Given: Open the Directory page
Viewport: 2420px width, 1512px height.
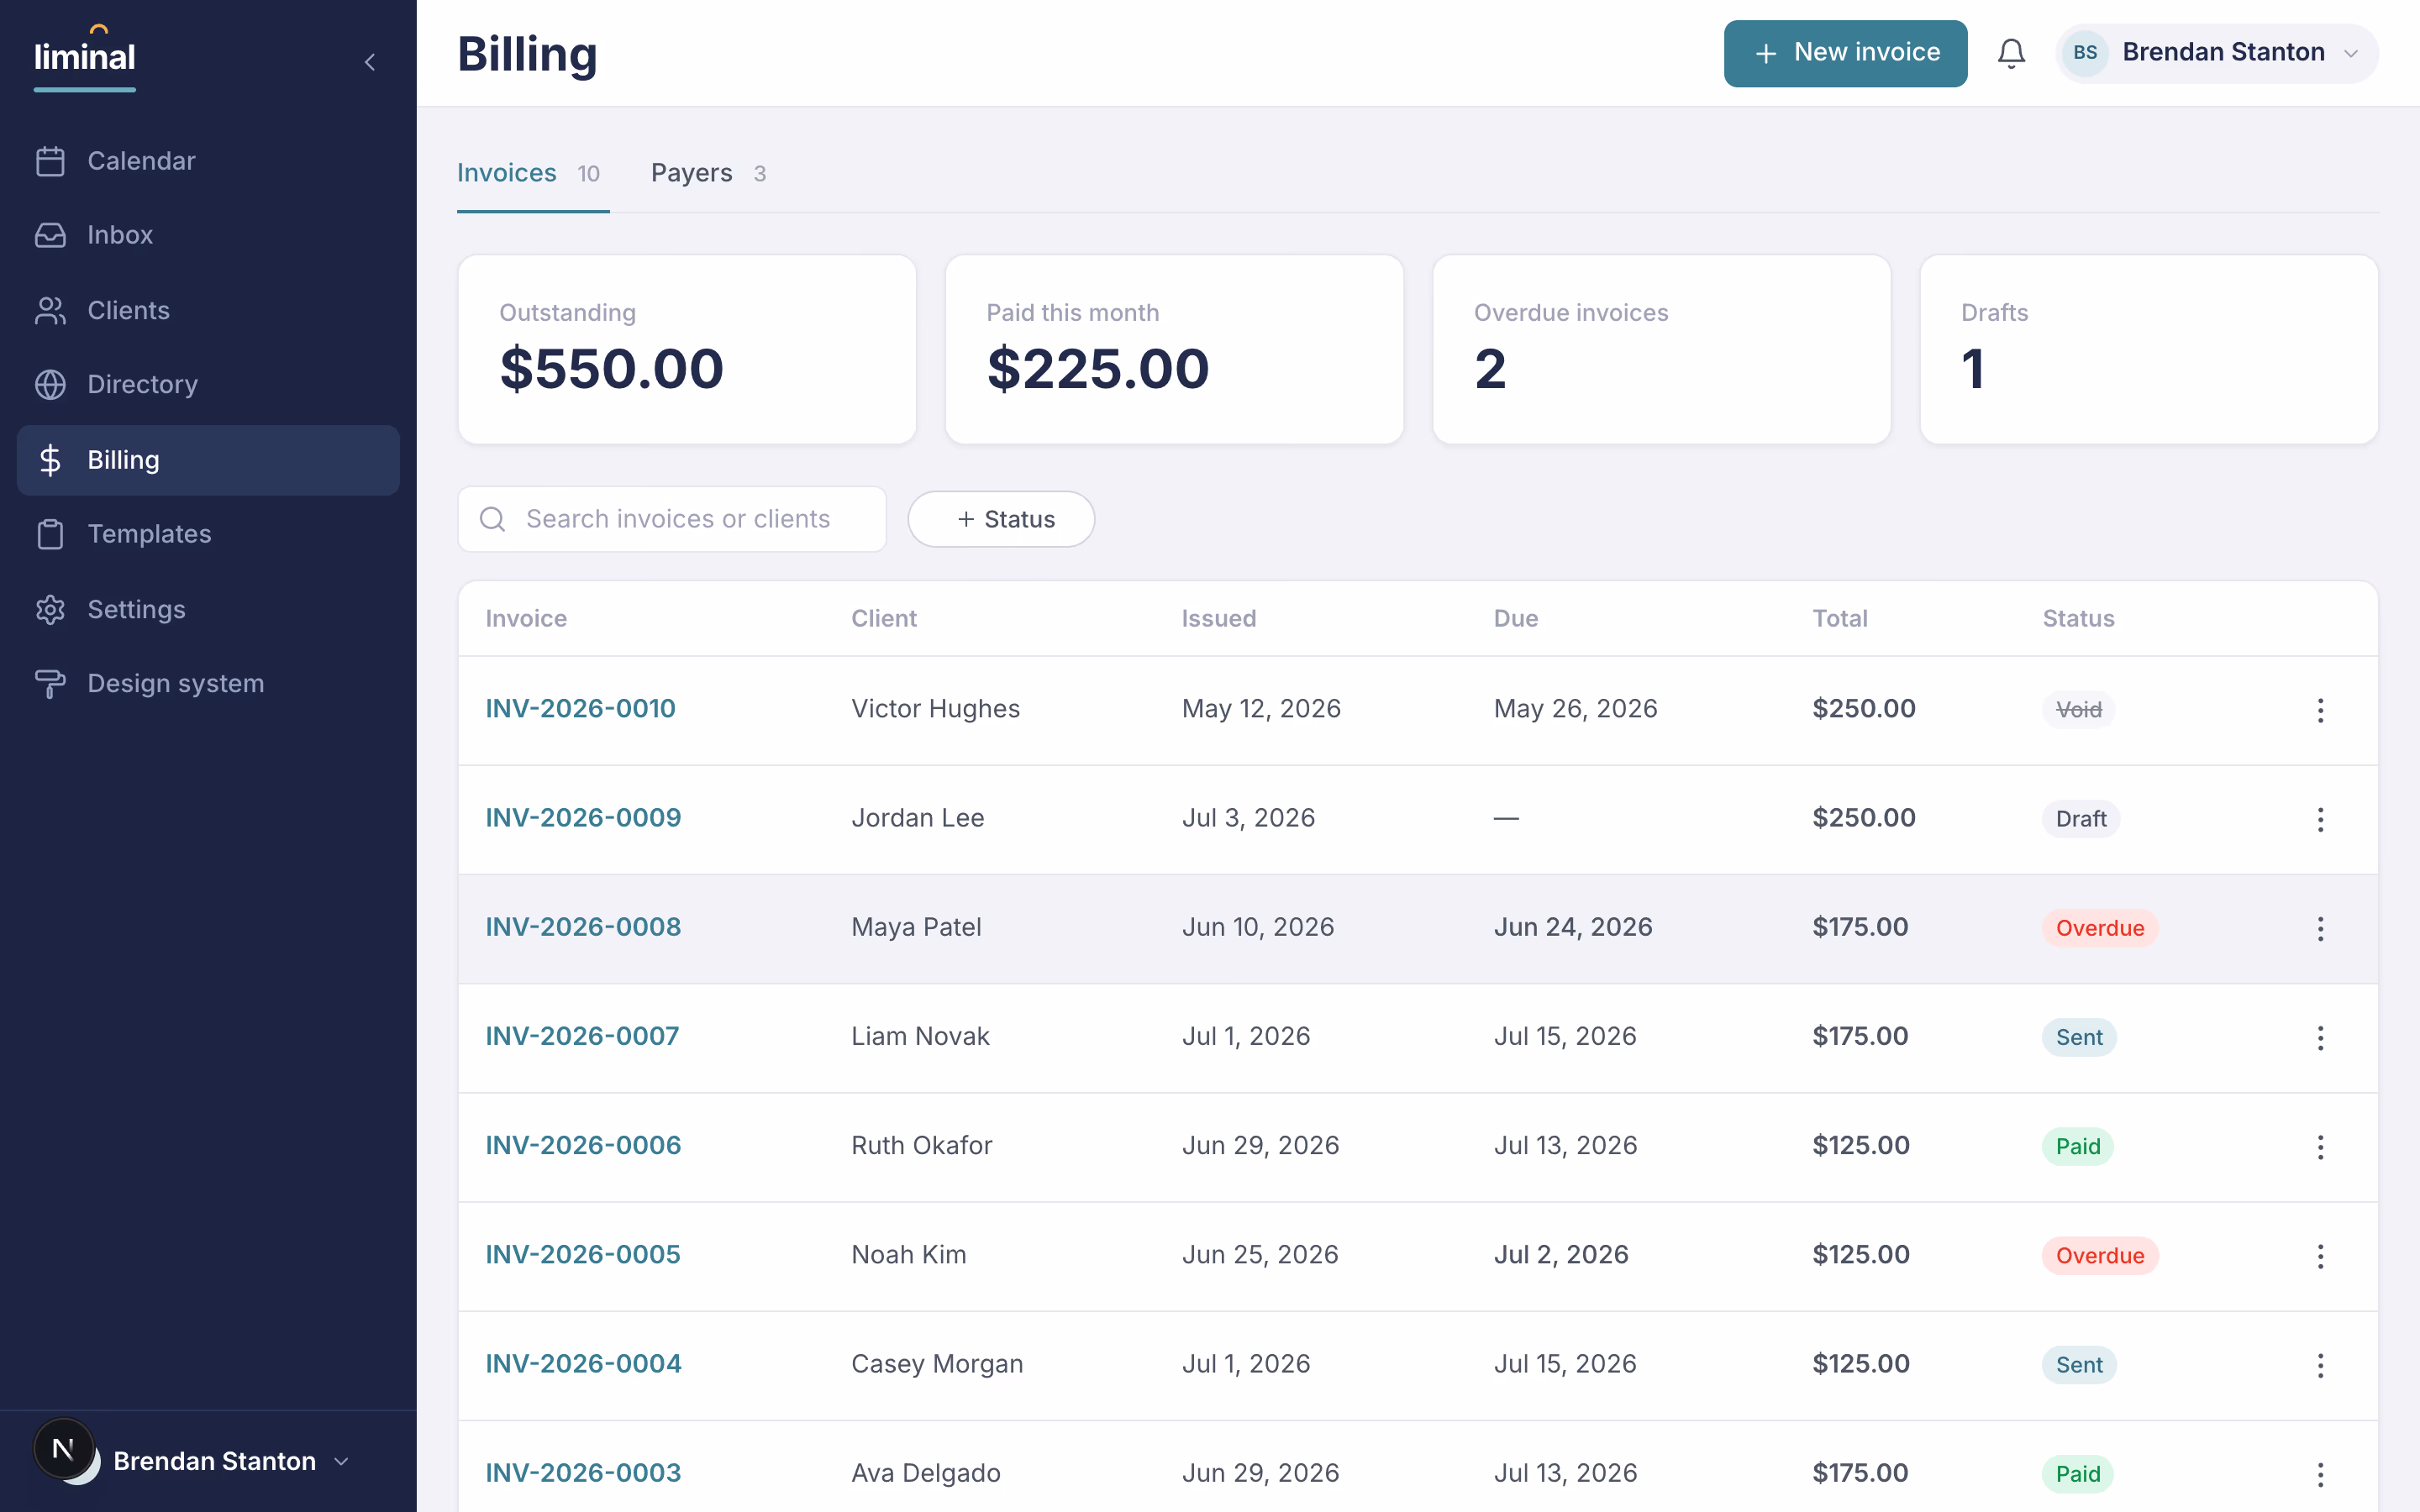Looking at the screenshot, I should [208, 384].
